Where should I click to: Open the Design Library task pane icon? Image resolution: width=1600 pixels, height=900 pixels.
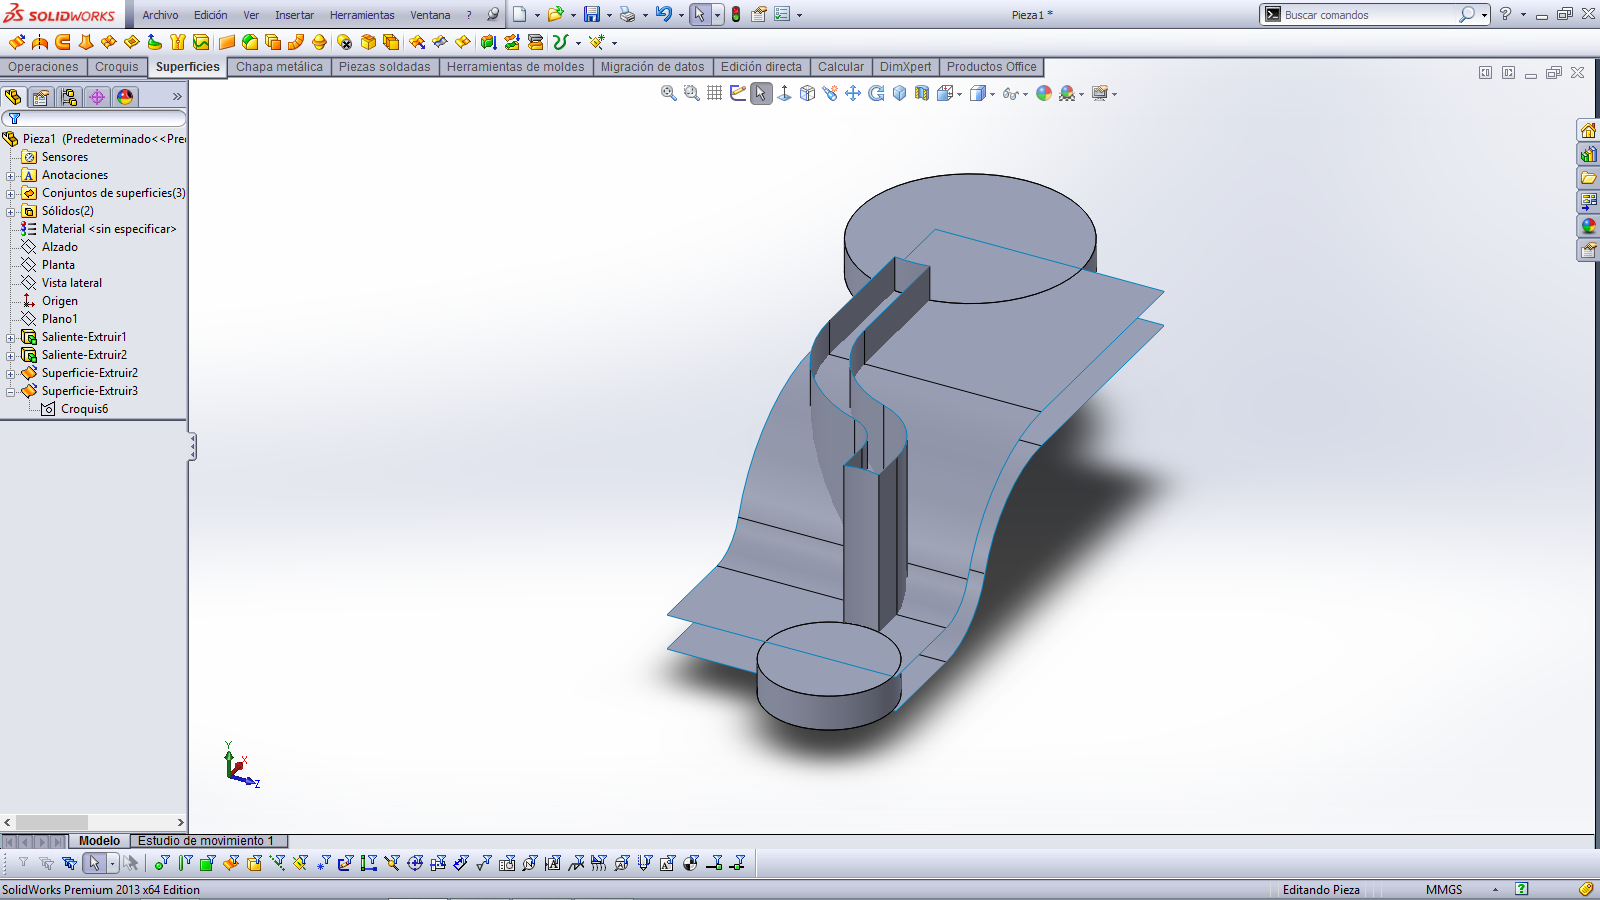[1588, 154]
